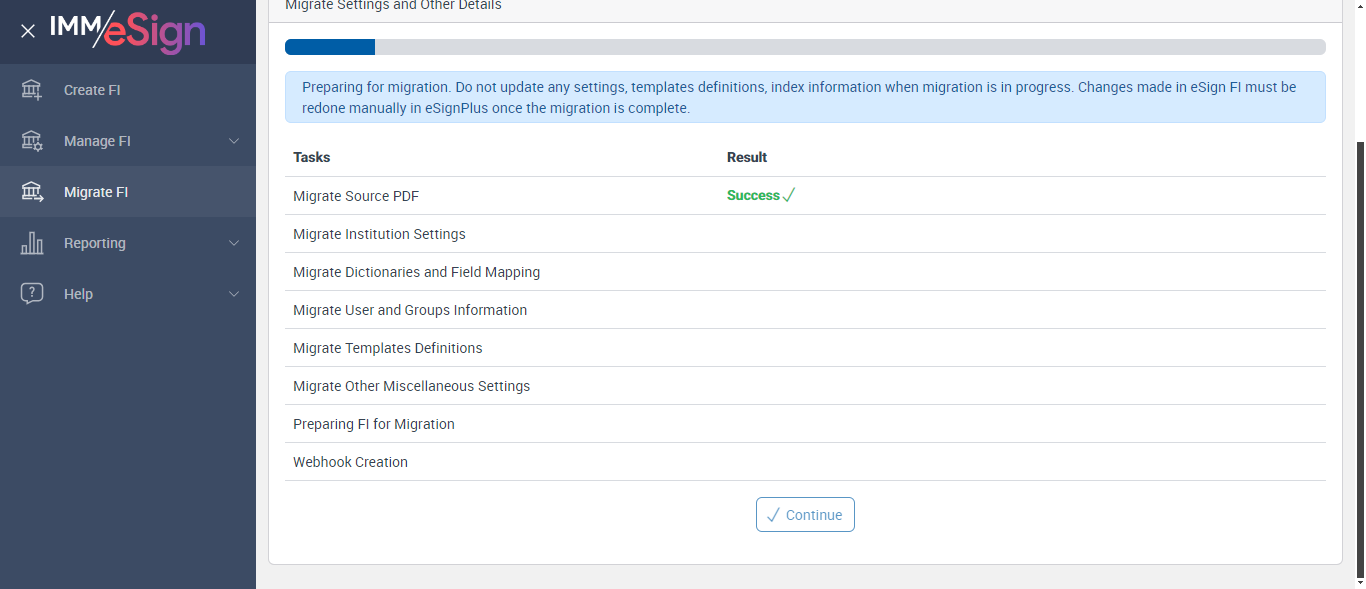The width and height of the screenshot is (1366, 589).
Task: Click the IMM eSign logo
Action: 128,31
